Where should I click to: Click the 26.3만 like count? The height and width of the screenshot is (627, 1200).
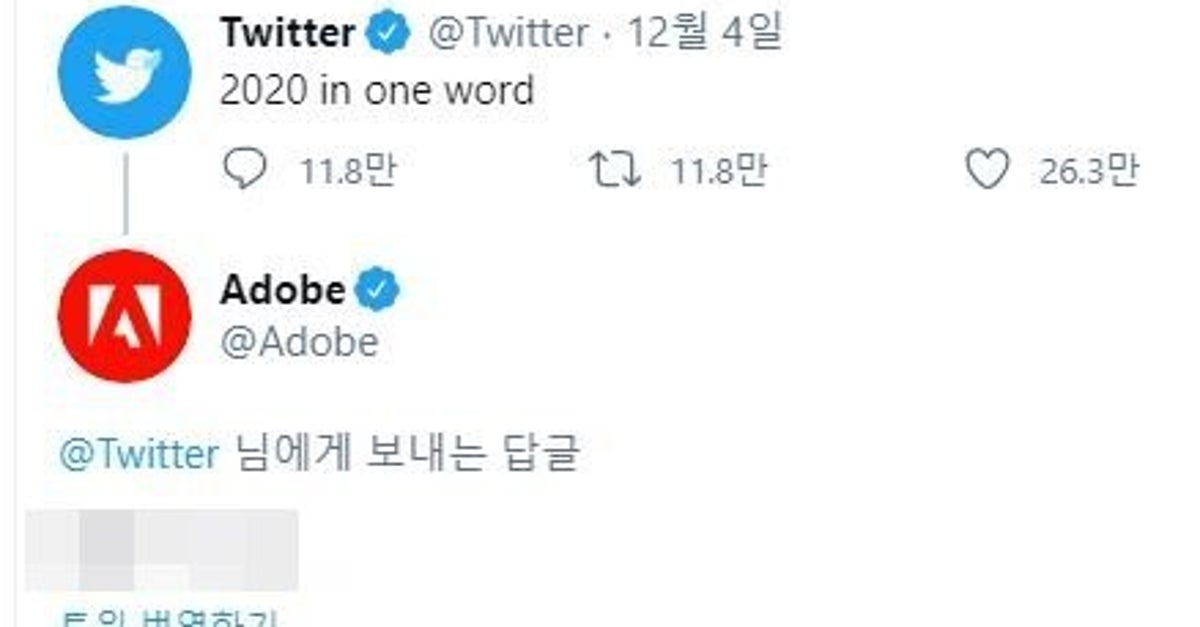click(x=1089, y=172)
